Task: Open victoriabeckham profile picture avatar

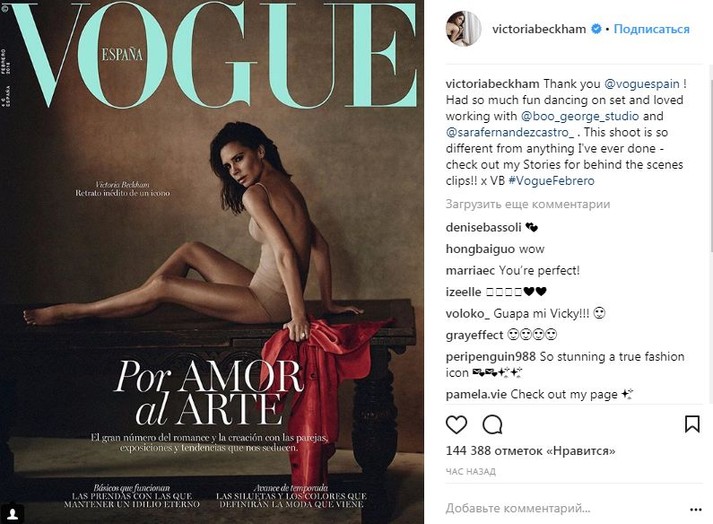Action: coord(463,29)
